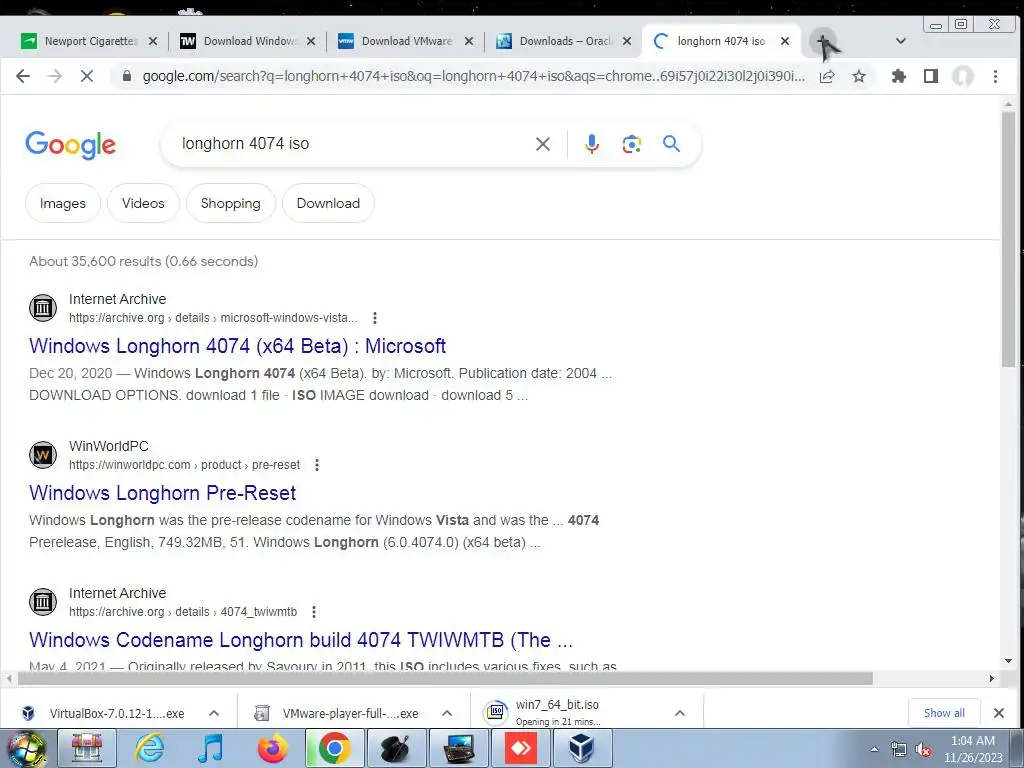
Task: Filter results by Images
Action: pyautogui.click(x=63, y=203)
